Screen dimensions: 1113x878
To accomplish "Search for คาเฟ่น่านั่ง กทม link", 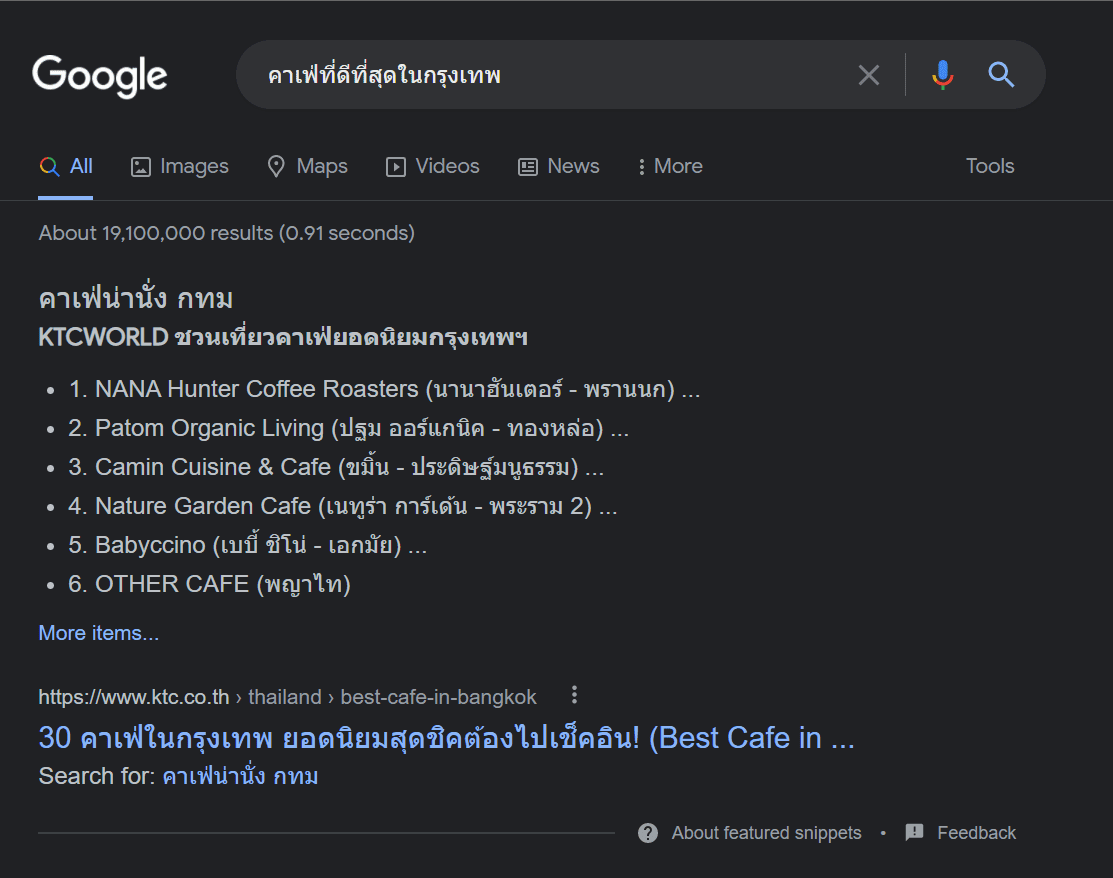I will coord(240,777).
